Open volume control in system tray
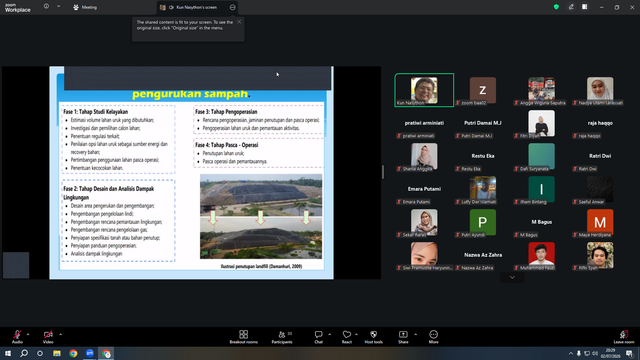Screen dimensions: 640x360 pyautogui.click(x=595, y=353)
